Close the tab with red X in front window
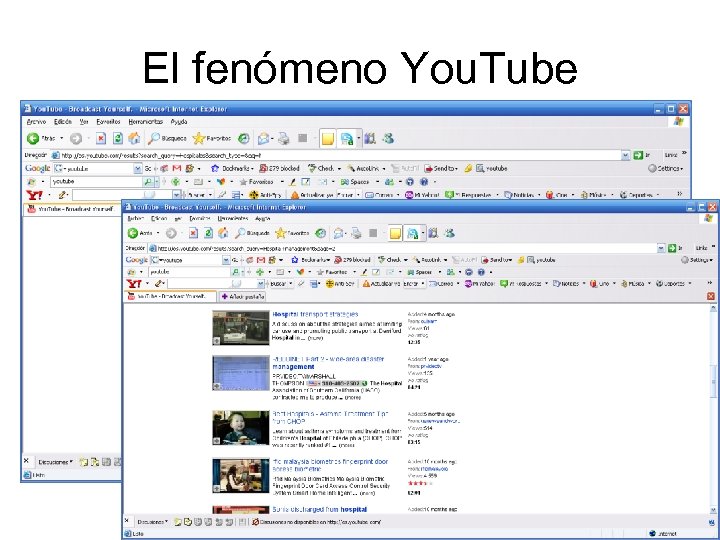 coord(711,296)
